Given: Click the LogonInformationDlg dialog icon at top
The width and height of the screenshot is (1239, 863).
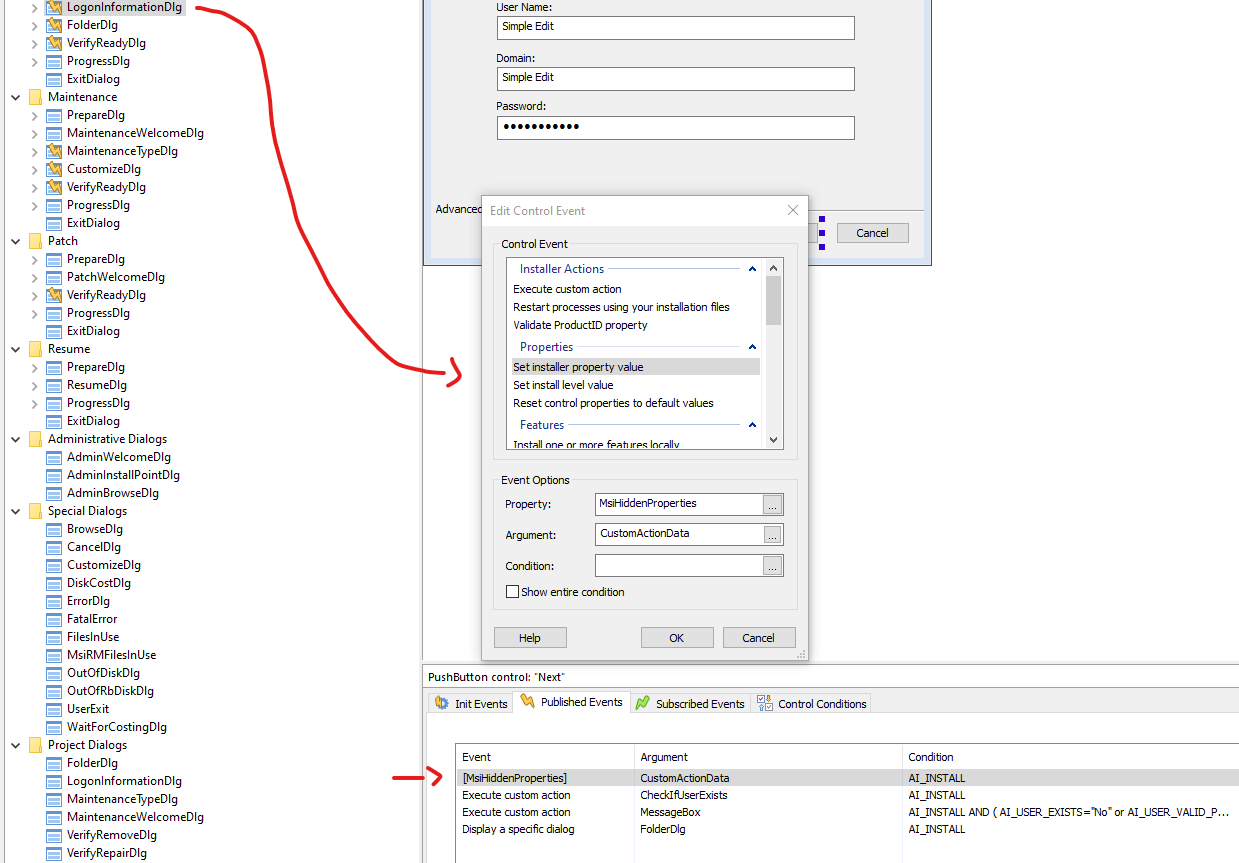Looking at the screenshot, I should point(54,7).
